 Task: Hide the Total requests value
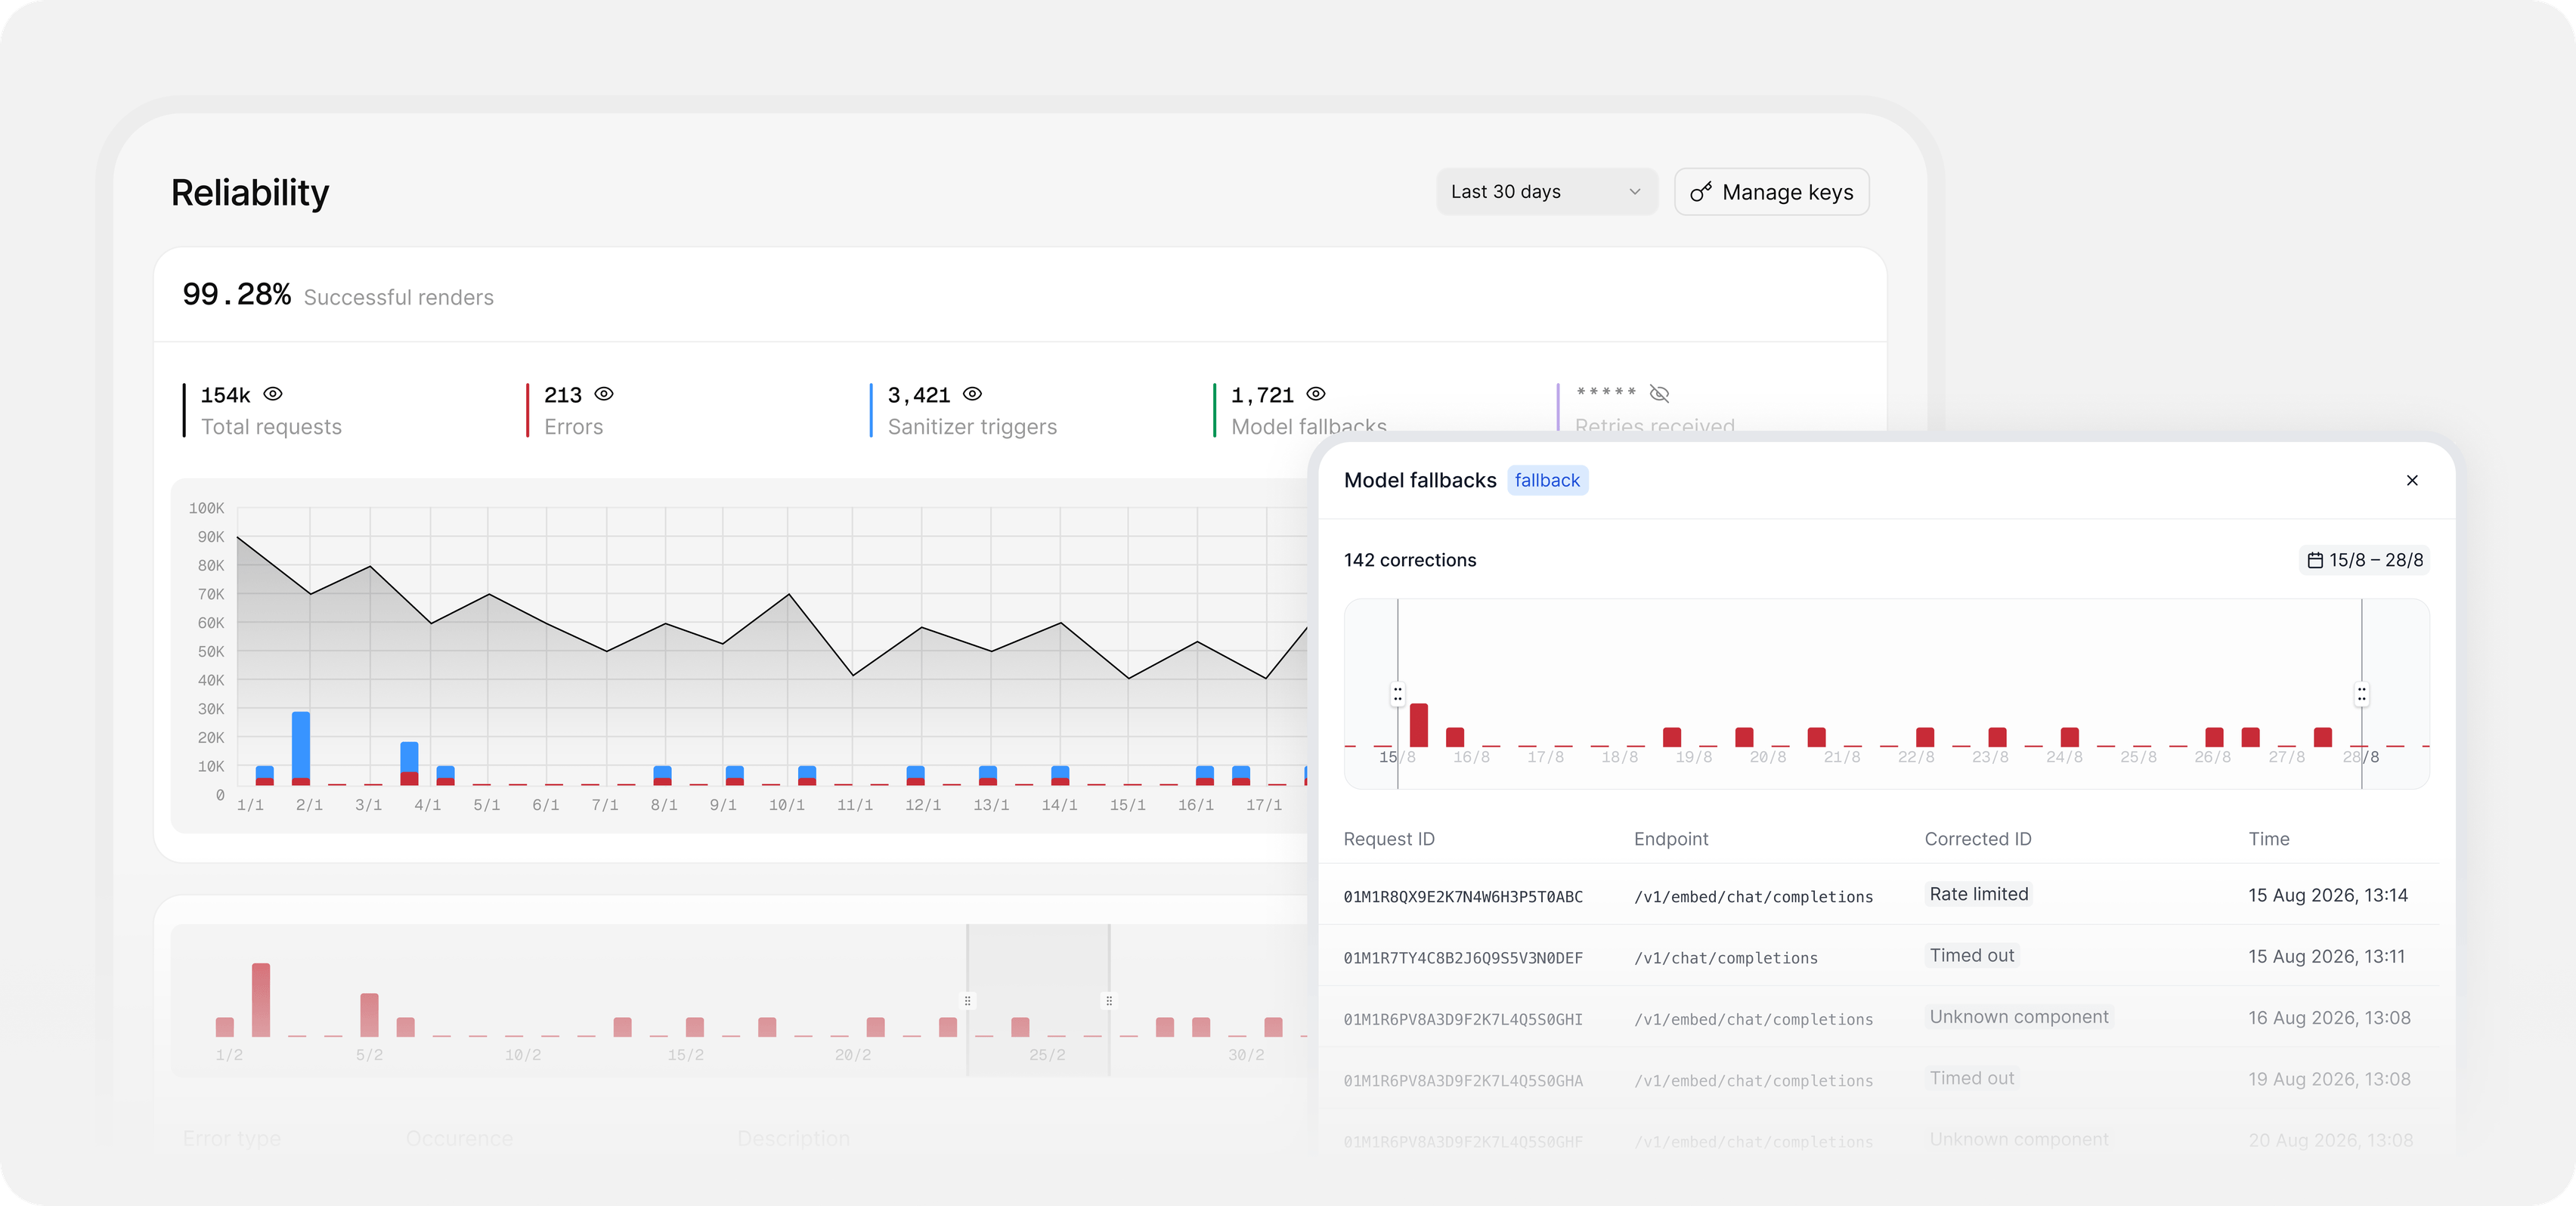coord(273,394)
